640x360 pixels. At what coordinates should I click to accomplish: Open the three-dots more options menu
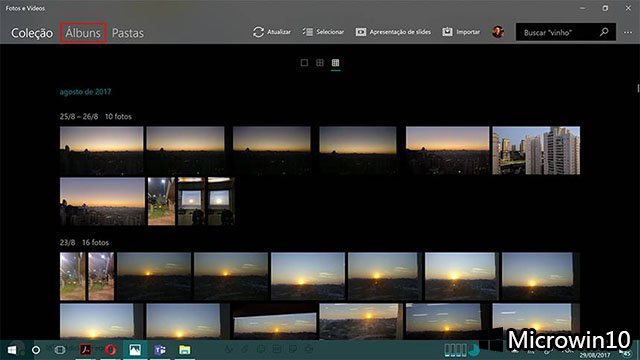point(628,32)
